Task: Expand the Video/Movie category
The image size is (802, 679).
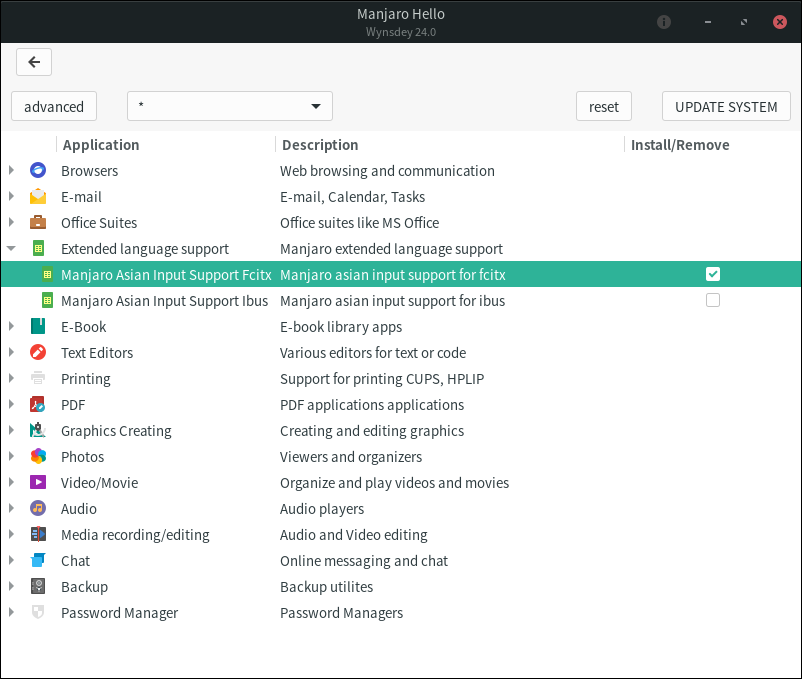Action: 11,482
